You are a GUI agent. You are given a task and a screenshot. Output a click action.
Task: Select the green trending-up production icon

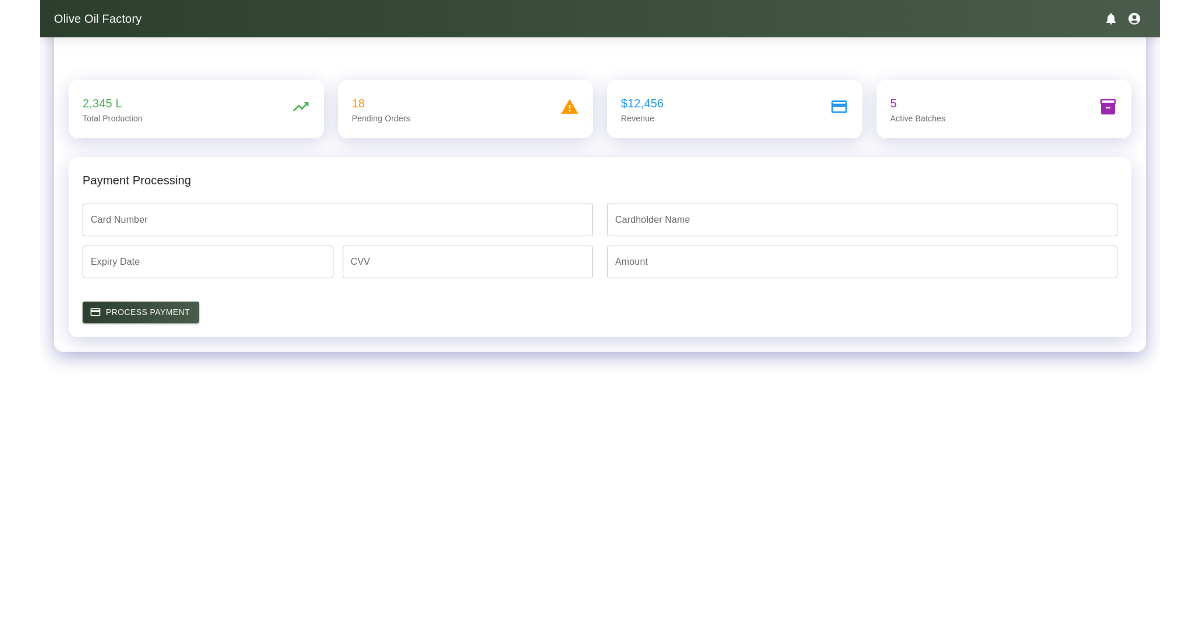click(x=300, y=106)
